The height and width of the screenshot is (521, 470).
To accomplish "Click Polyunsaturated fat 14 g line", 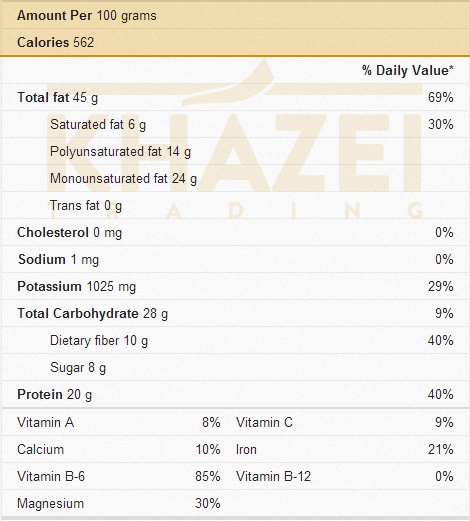I will pos(120,152).
